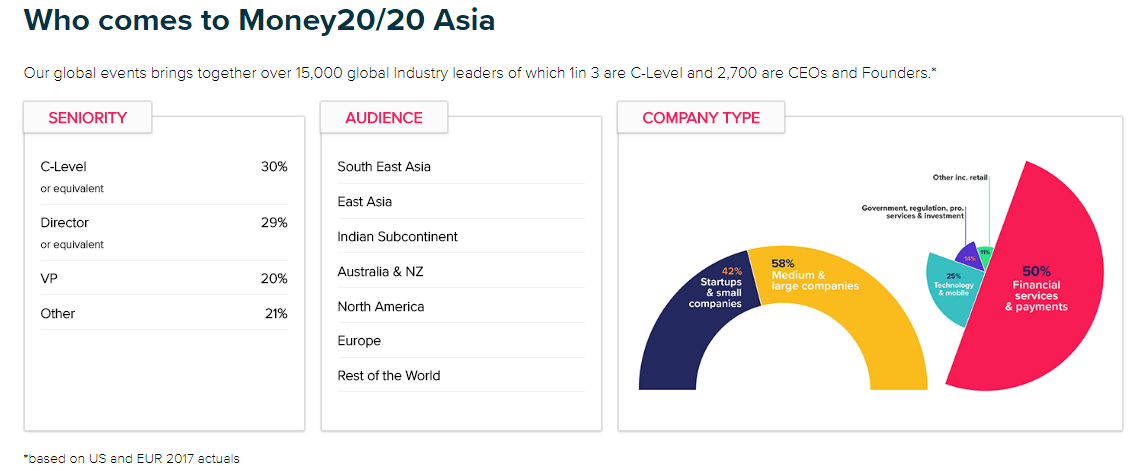
Task: Select the Australia & NZ audience row
Action: click(x=381, y=272)
